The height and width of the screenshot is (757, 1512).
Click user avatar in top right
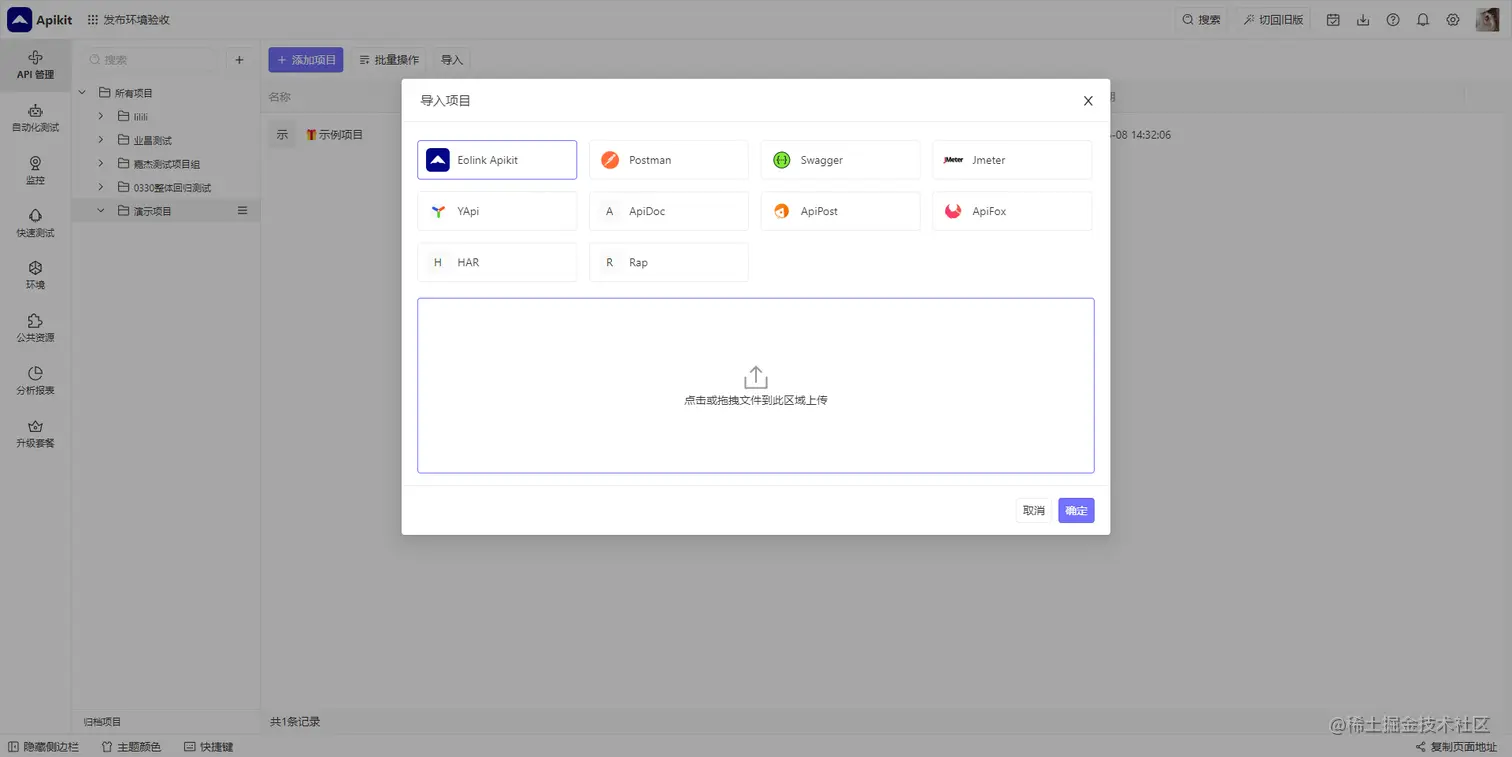tap(1487, 19)
